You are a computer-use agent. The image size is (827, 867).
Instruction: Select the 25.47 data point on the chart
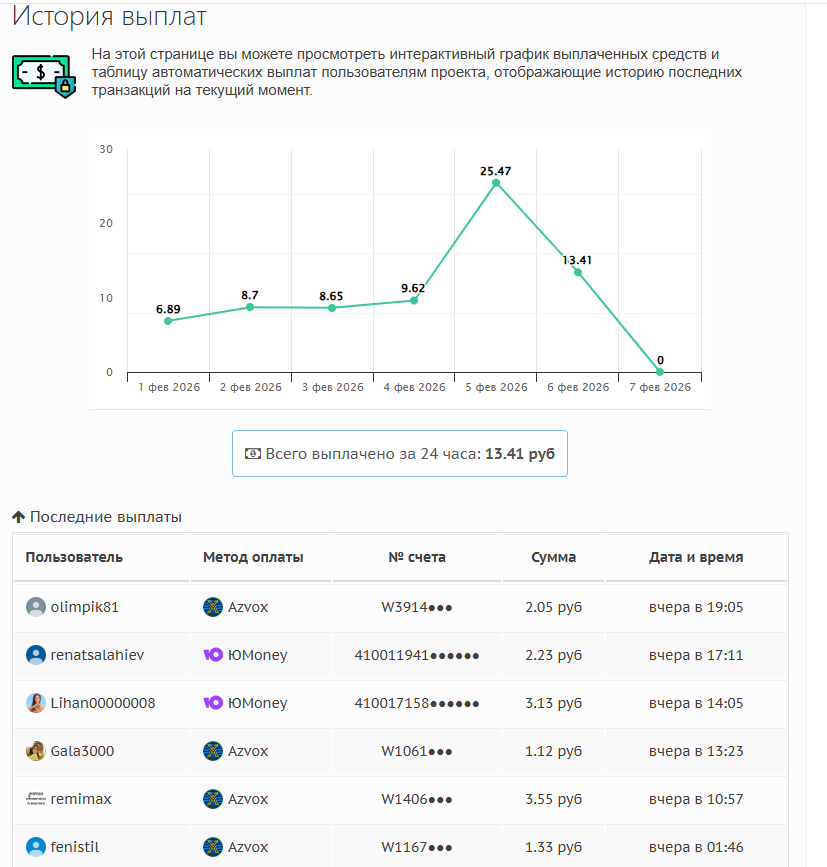[496, 182]
